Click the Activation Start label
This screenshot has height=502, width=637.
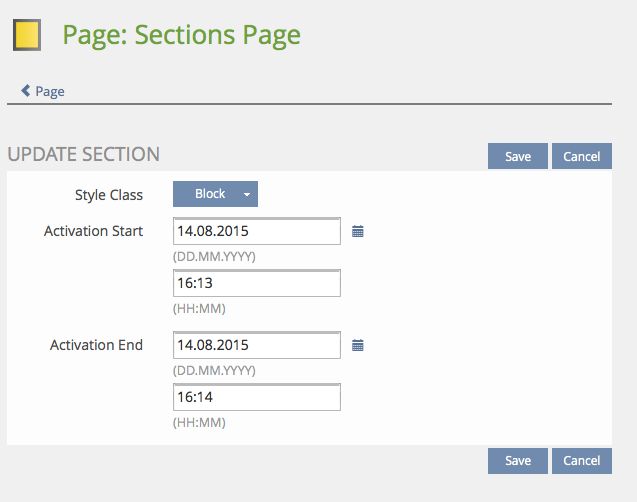click(93, 231)
